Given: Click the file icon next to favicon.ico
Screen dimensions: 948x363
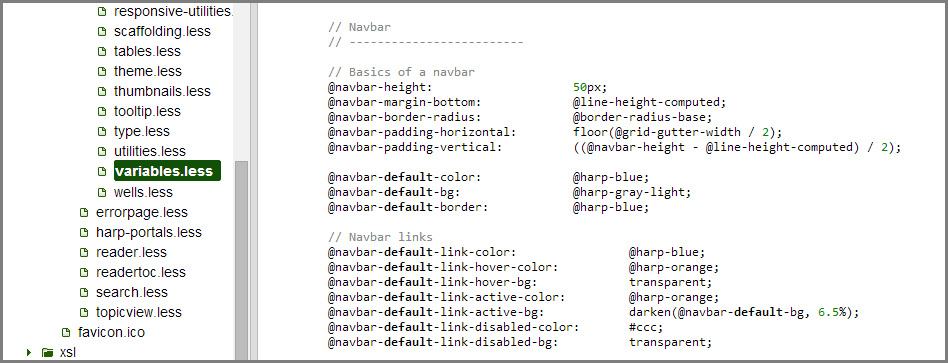Looking at the screenshot, I should (67, 332).
